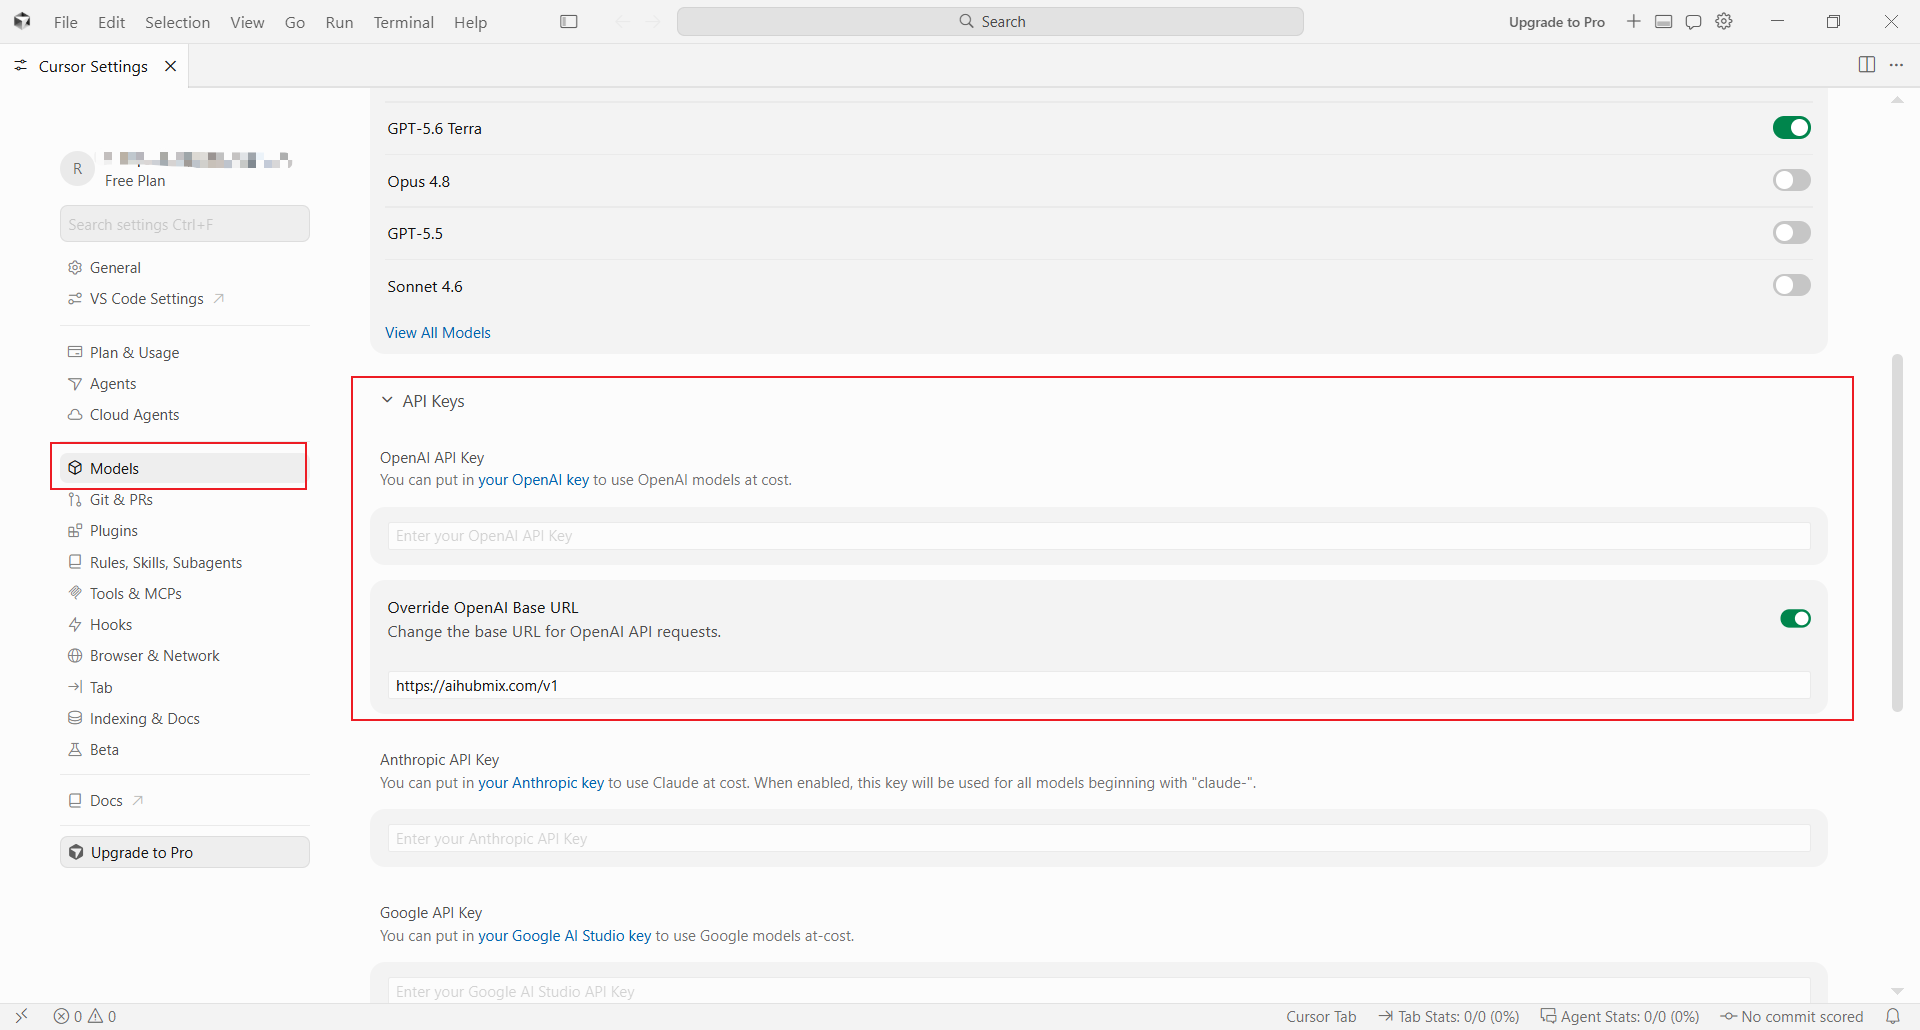Viewport: 1920px width, 1030px height.
Task: Click Cursor Tab in status bar
Action: [x=1321, y=1016]
